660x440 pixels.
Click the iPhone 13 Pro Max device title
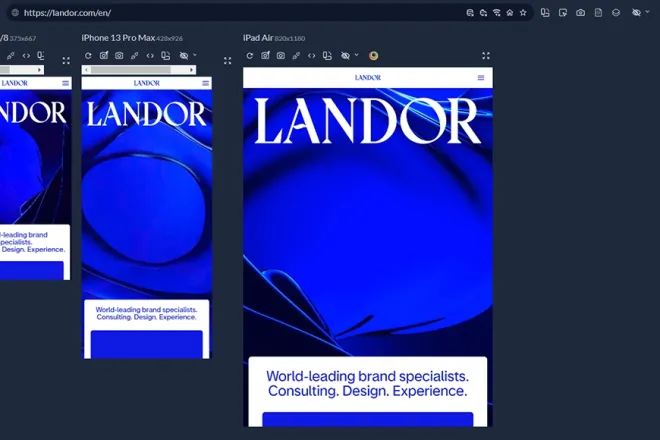[118, 38]
